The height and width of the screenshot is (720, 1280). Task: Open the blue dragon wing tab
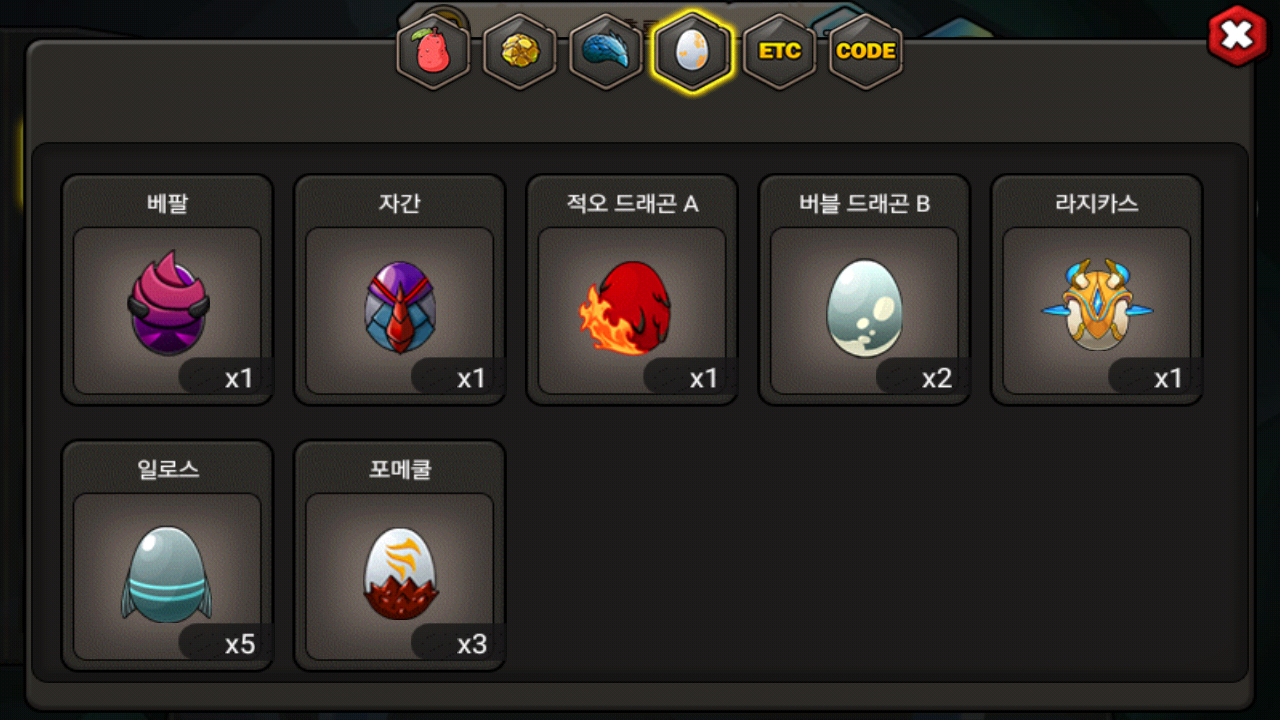[606, 52]
